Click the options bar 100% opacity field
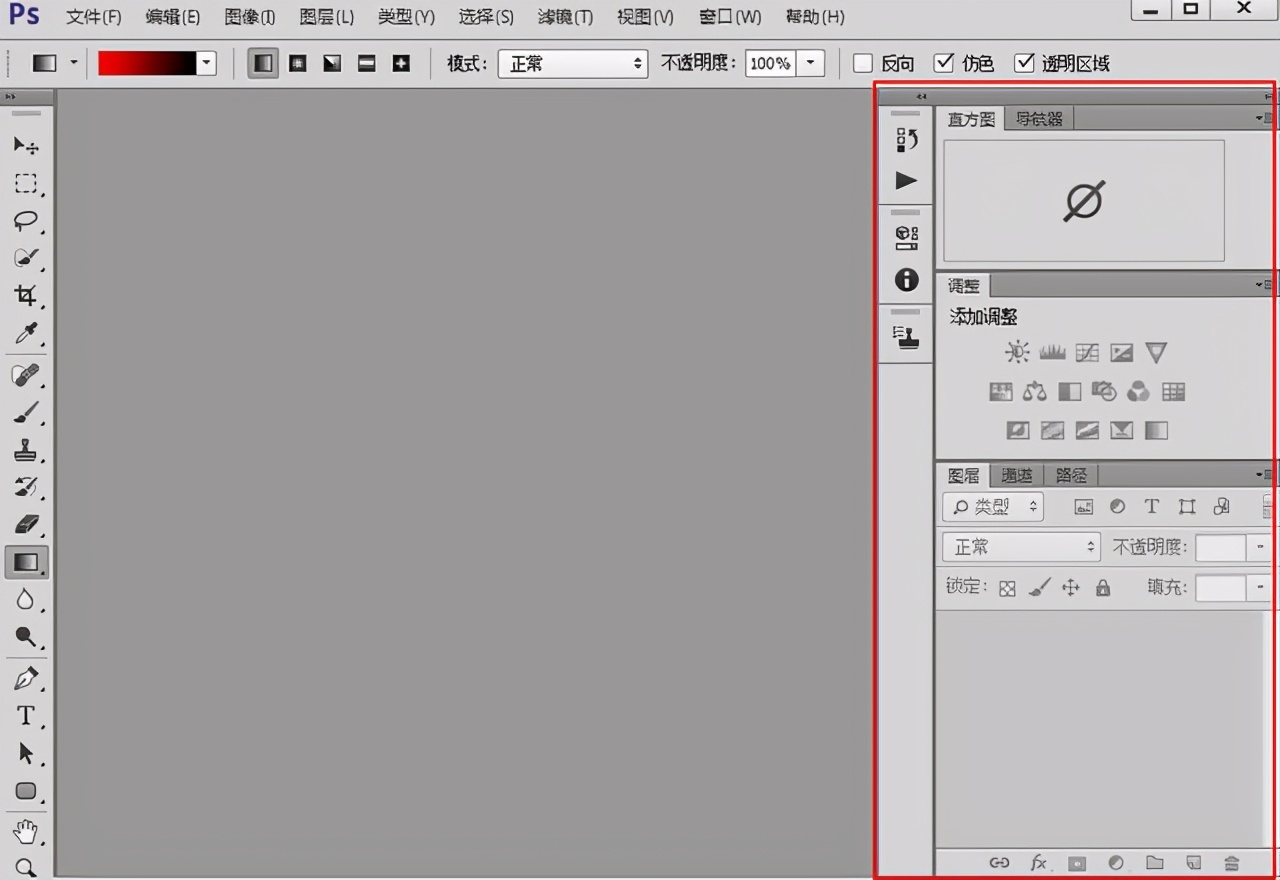Image resolution: width=1280 pixels, height=880 pixels. click(770, 63)
